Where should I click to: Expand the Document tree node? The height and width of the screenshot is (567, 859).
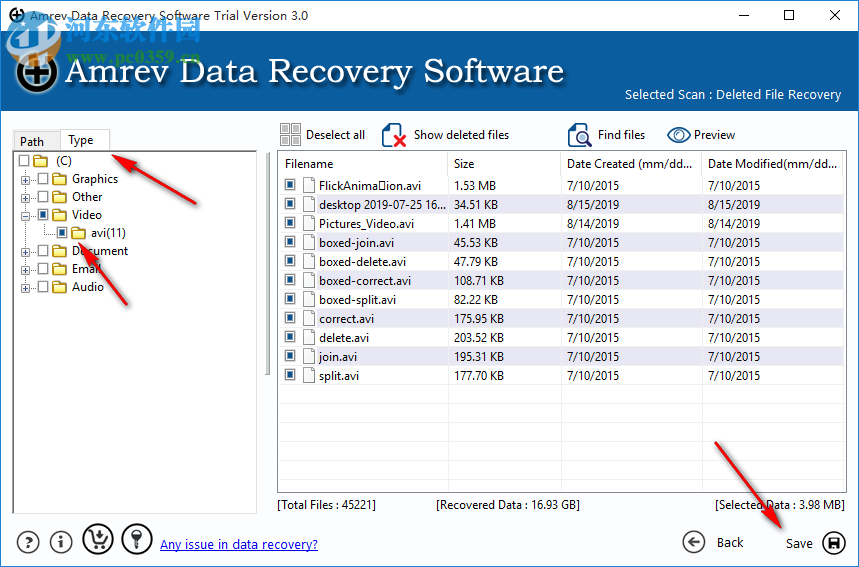click(25, 252)
